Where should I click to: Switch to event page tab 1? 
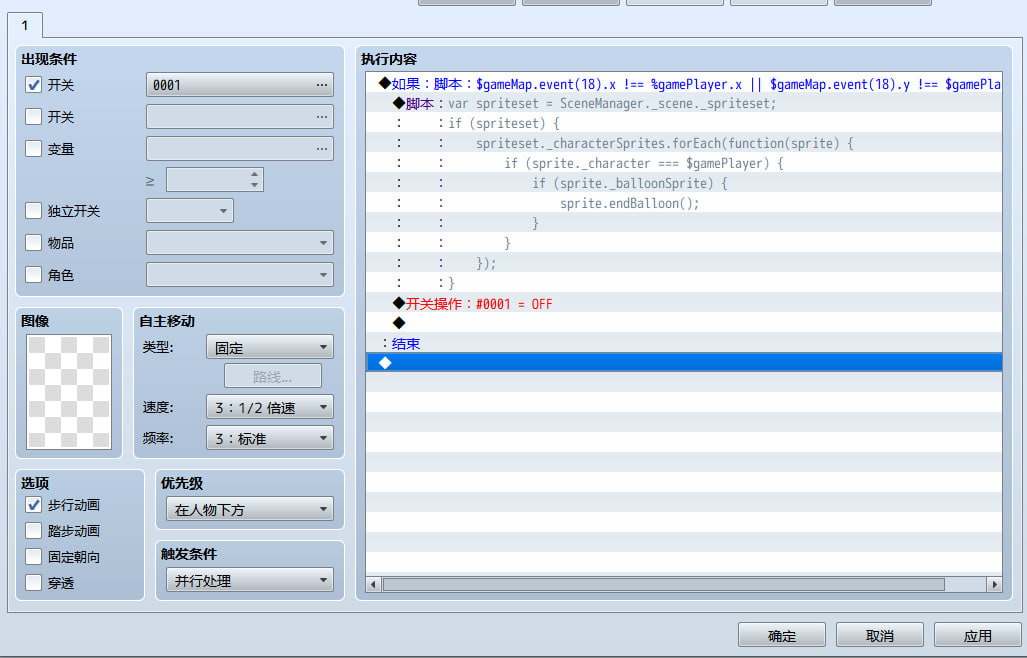click(x=25, y=26)
